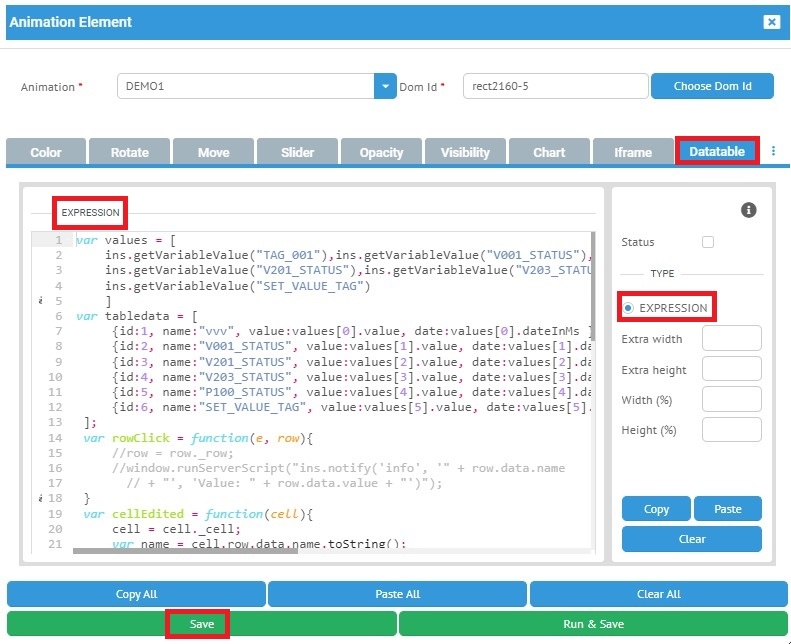
Task: Click the Dom Id input field
Action: (555, 86)
